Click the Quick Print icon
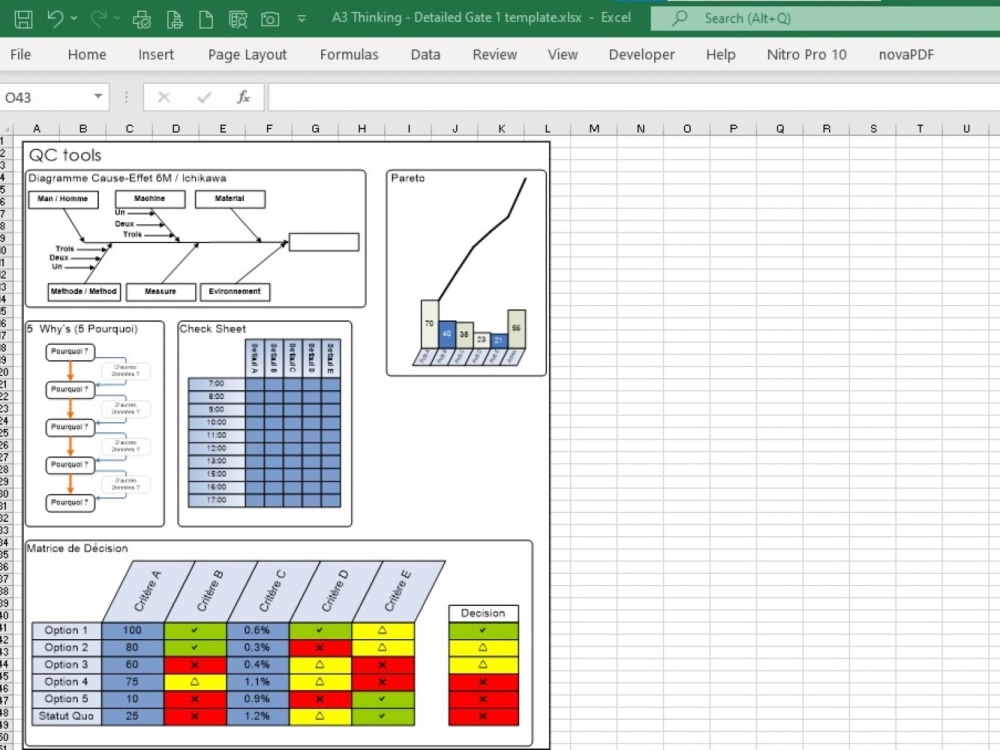The width and height of the screenshot is (1000, 750). point(174,19)
